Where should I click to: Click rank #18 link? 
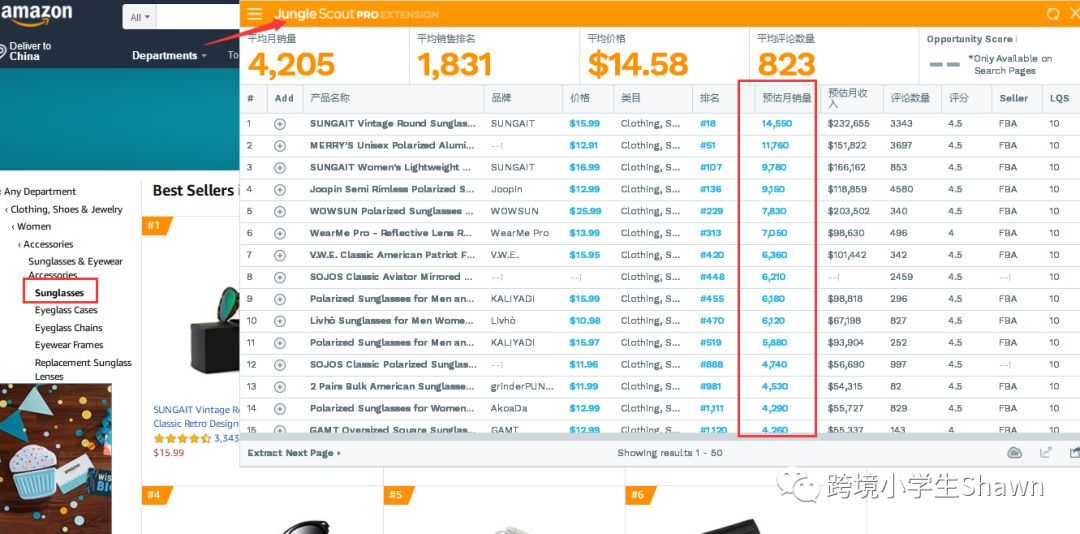click(707, 124)
